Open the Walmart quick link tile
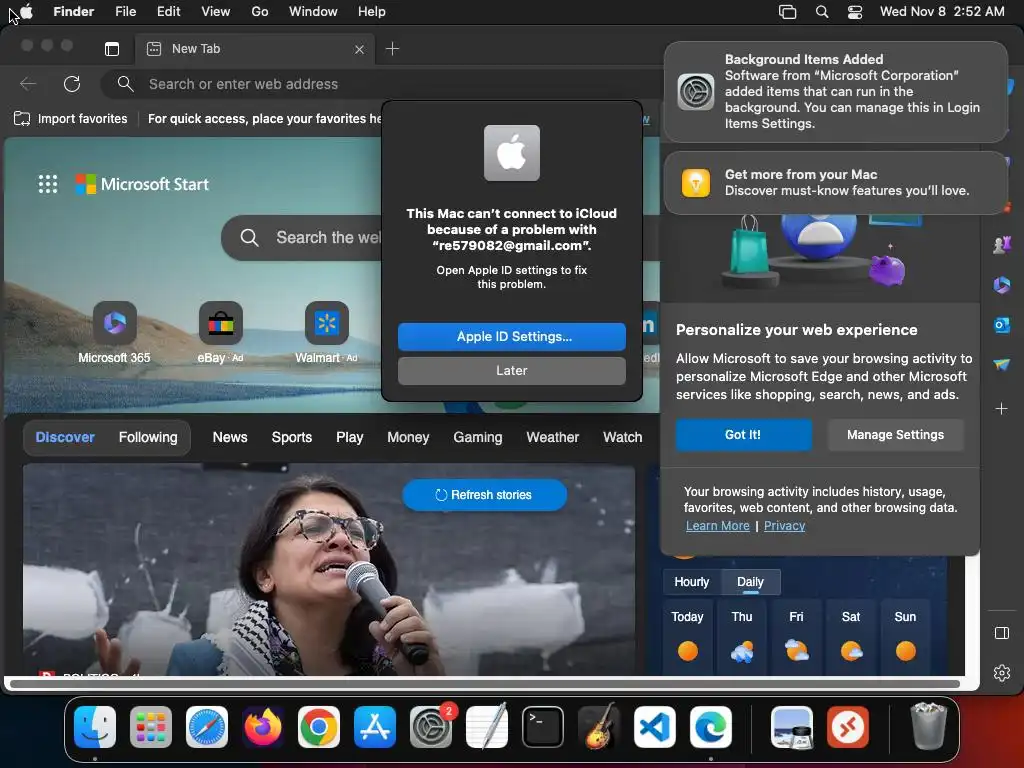Screen dimensions: 1024x768 (327, 332)
